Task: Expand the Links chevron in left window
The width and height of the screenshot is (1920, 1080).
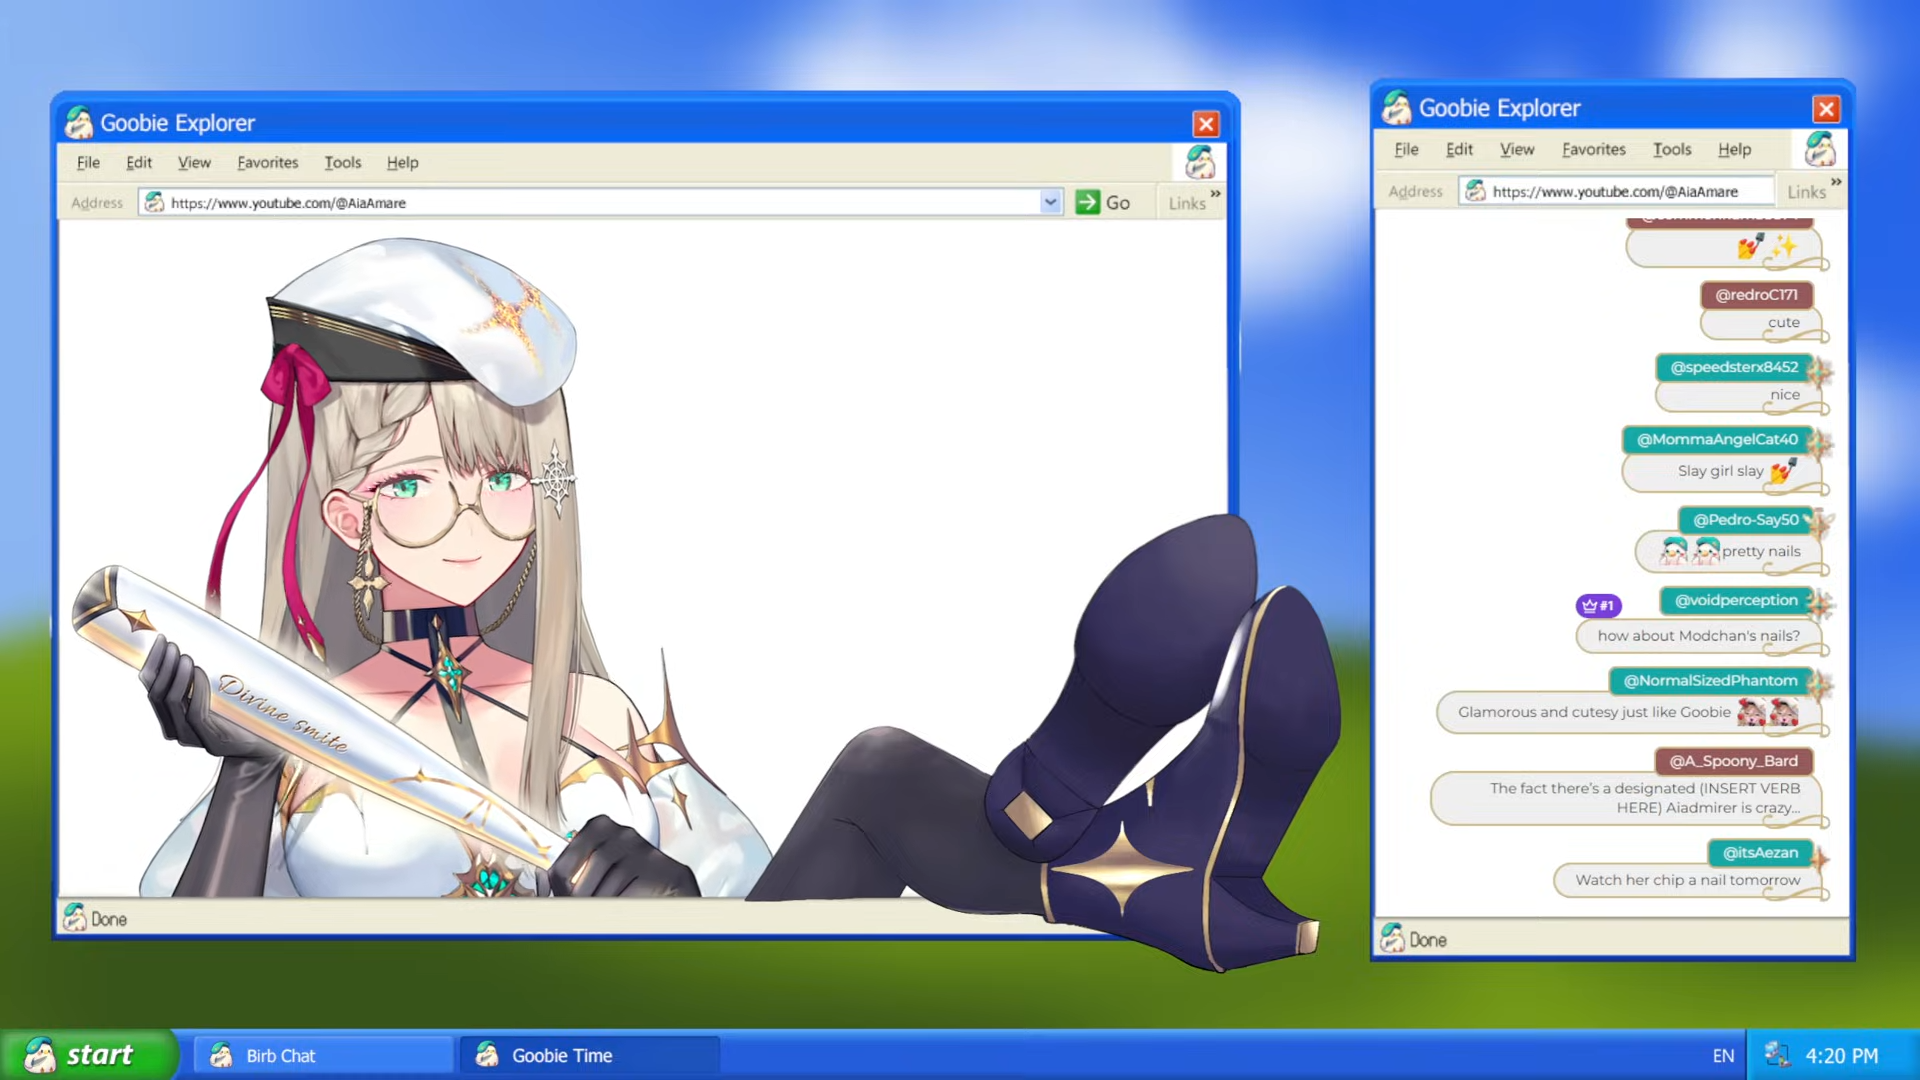Action: point(1215,194)
